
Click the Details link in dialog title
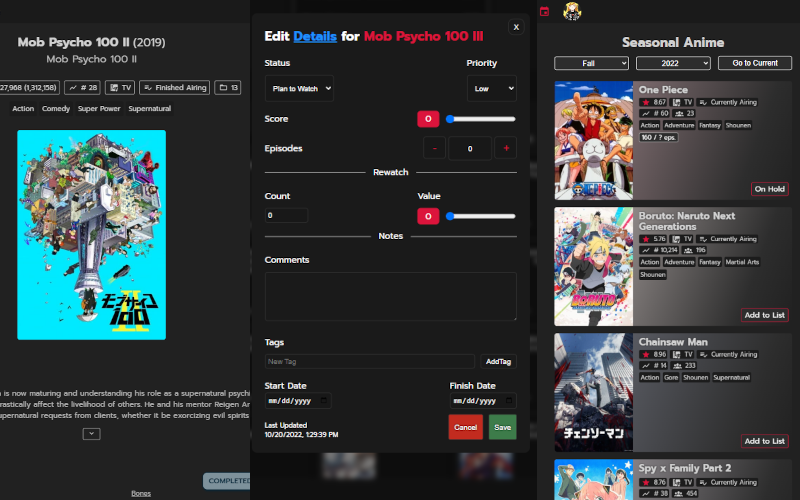point(315,36)
